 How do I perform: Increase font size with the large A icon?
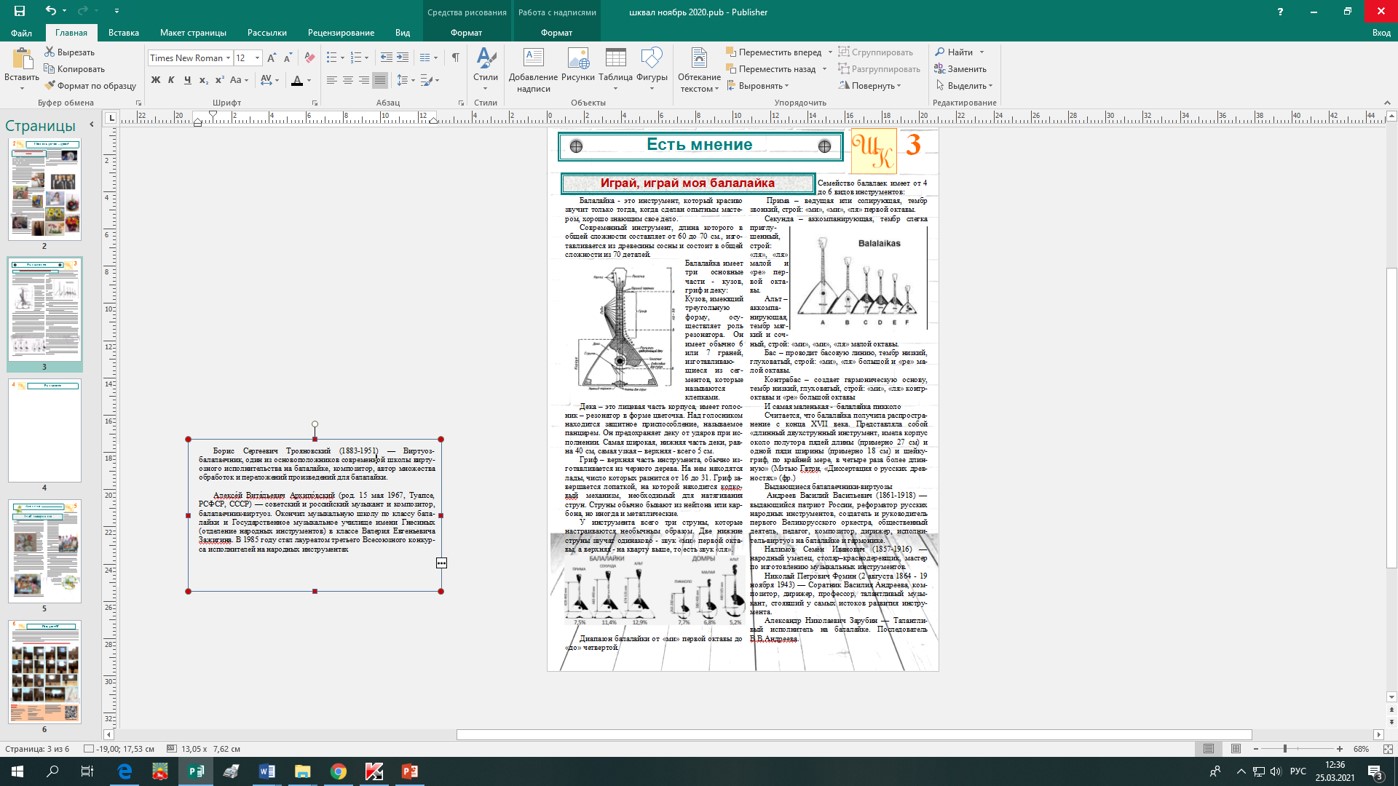pos(272,58)
